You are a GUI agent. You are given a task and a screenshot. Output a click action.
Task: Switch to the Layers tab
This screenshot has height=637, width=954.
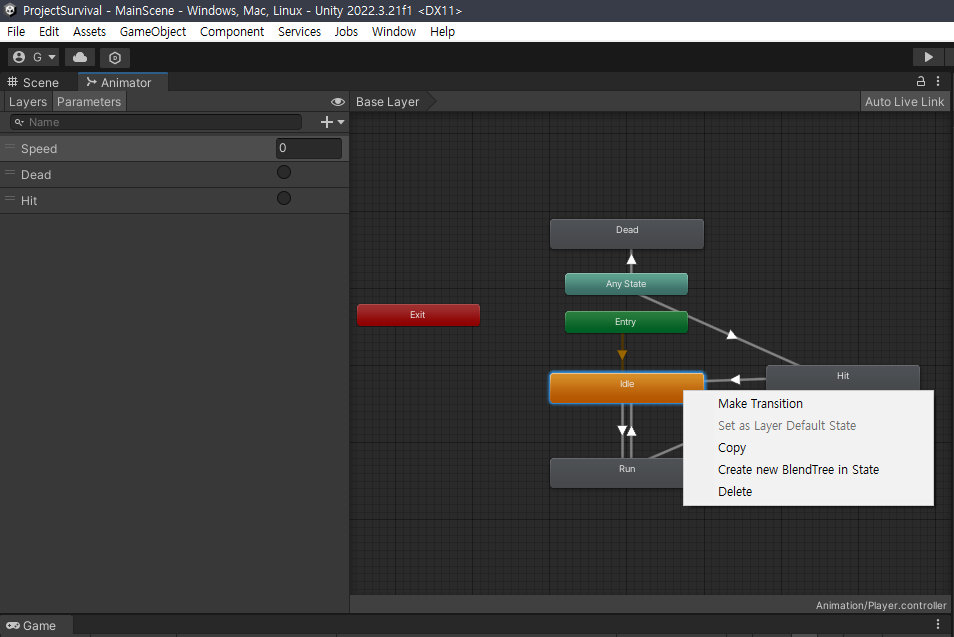pos(28,102)
